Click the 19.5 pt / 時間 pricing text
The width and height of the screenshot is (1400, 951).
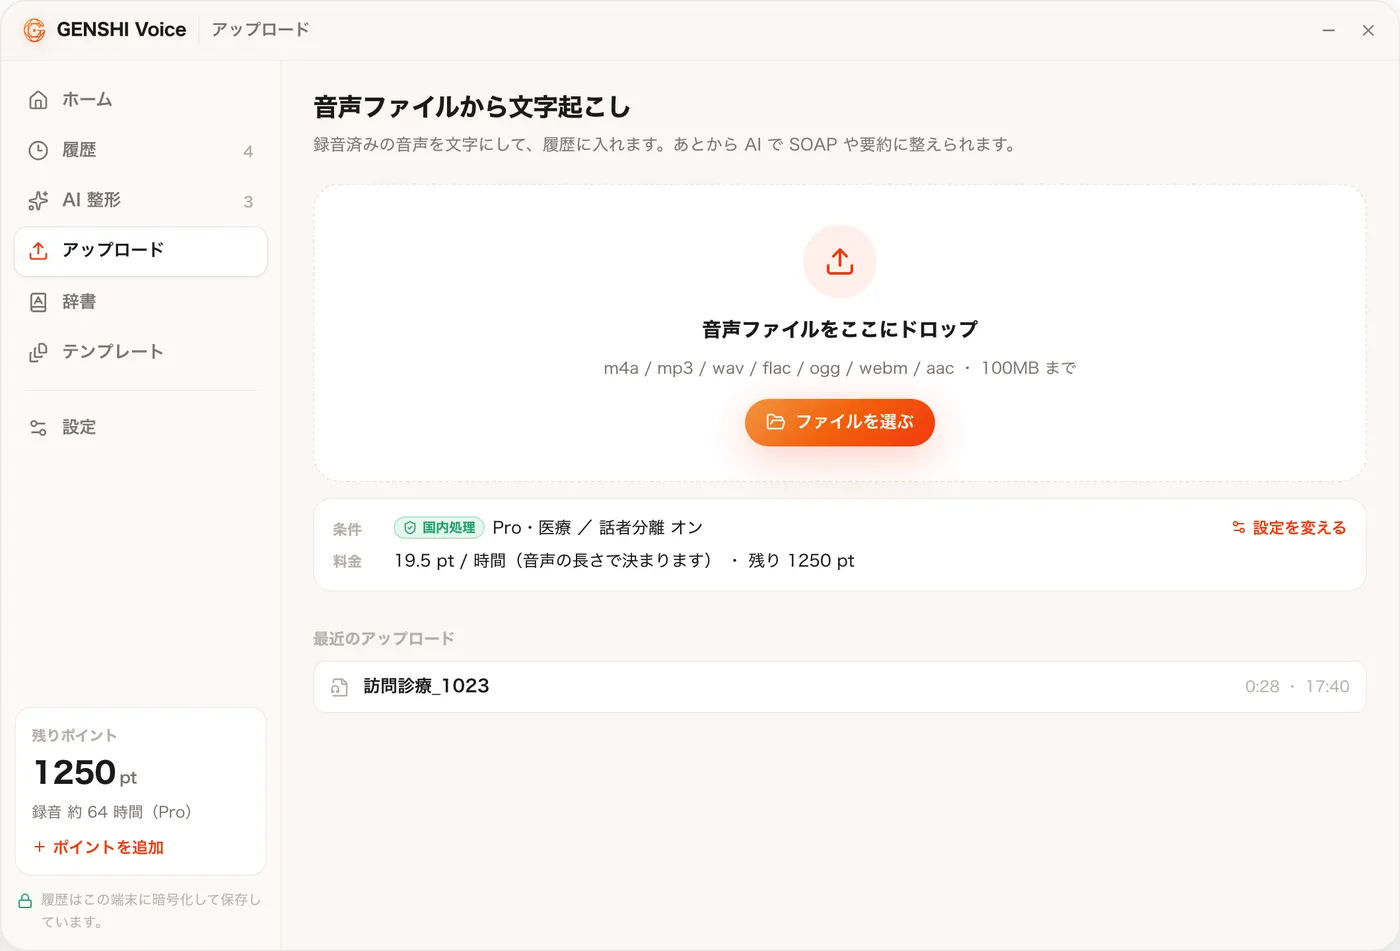click(x=554, y=561)
